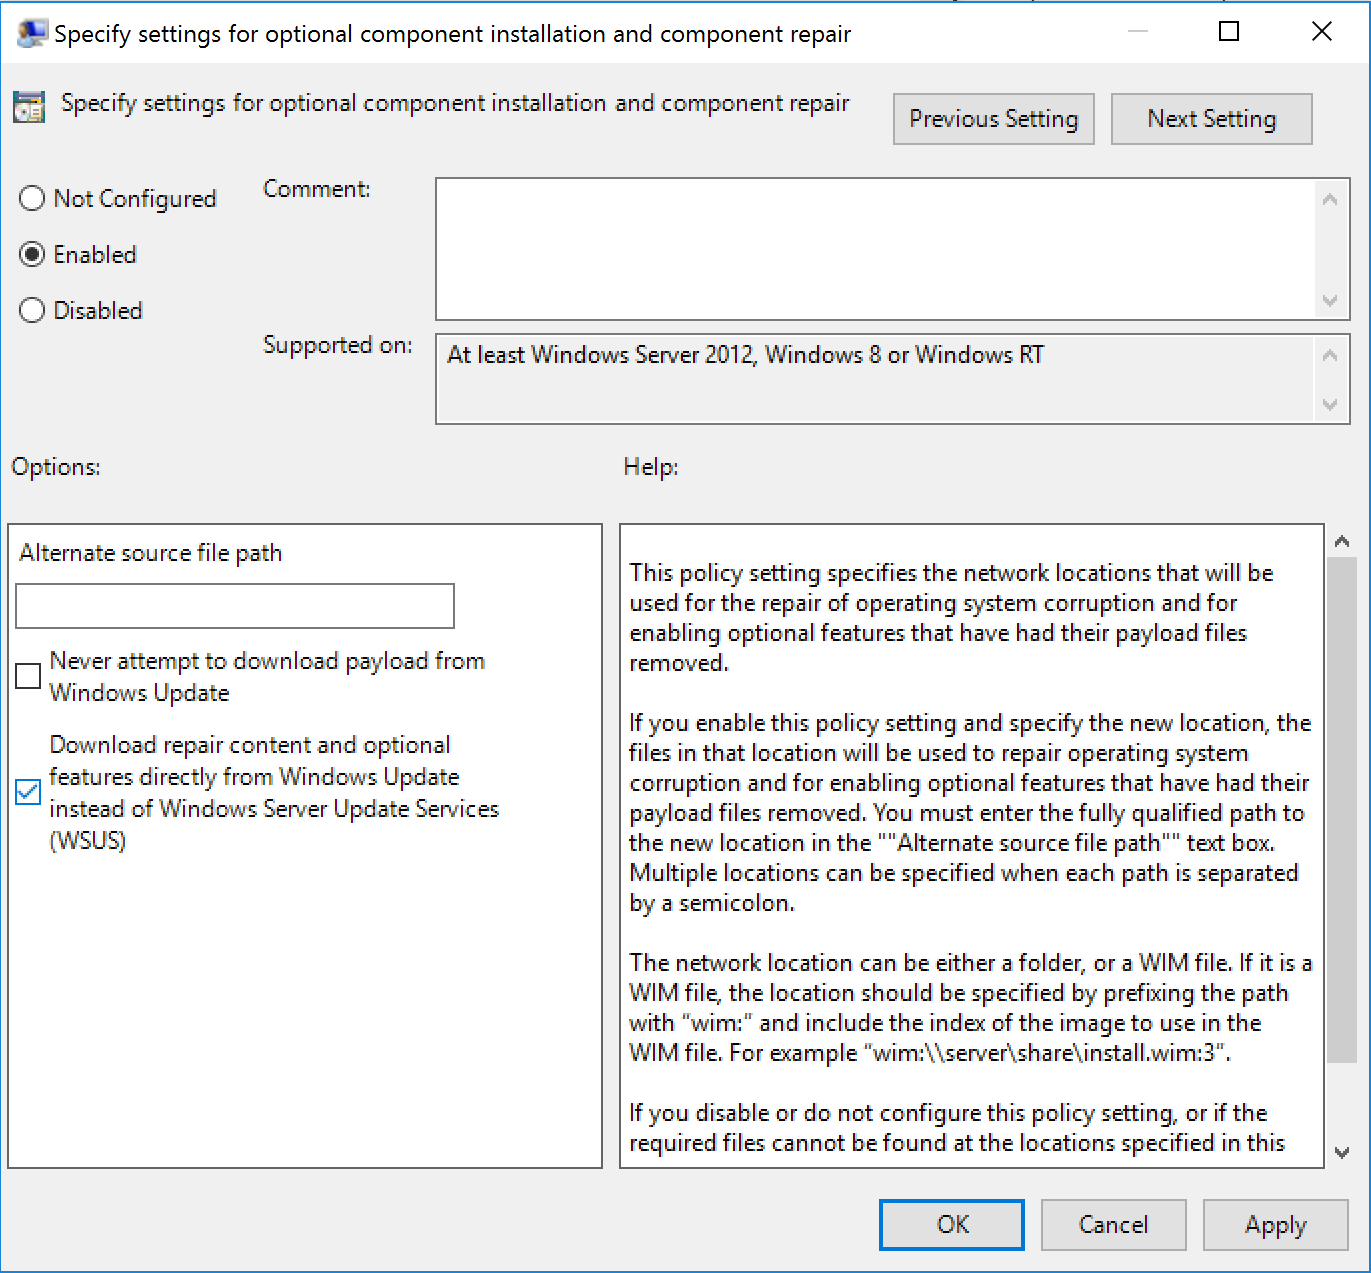Click the policy setting icon beside the heading

click(x=29, y=106)
